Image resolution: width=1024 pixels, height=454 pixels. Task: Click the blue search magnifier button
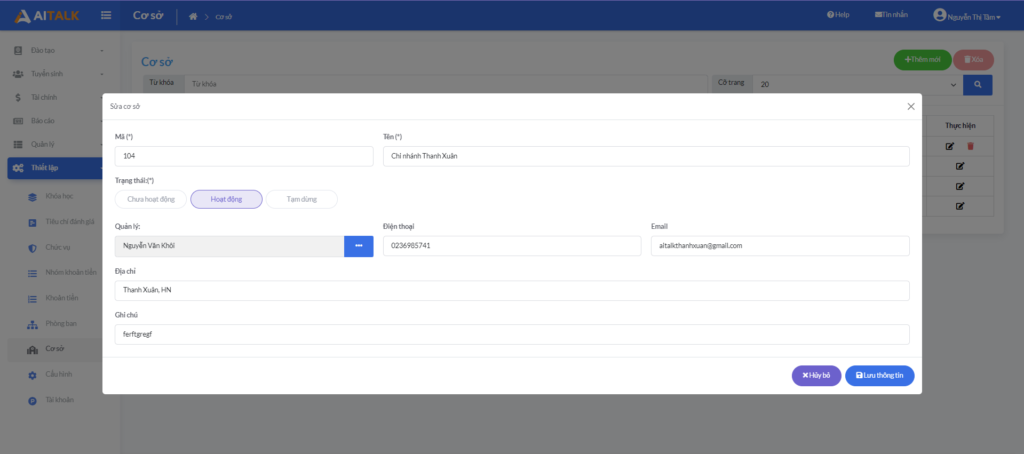(x=977, y=85)
